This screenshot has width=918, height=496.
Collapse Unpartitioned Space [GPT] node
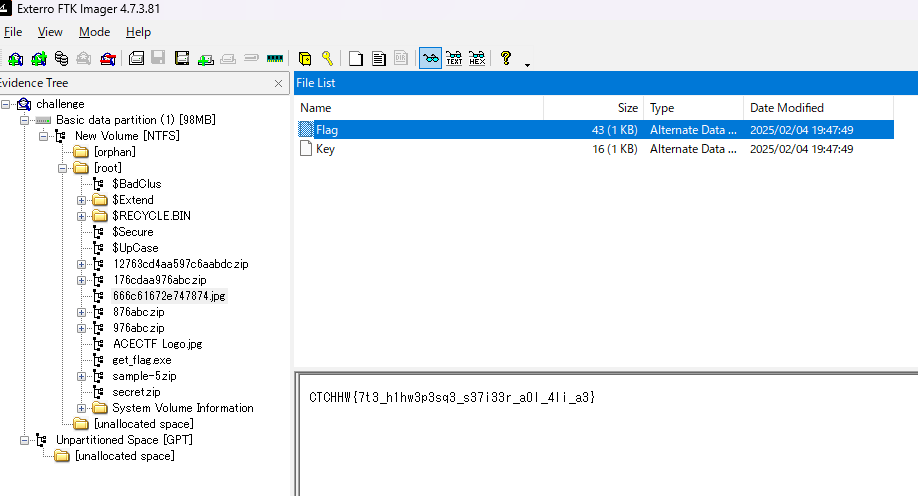click(25, 440)
